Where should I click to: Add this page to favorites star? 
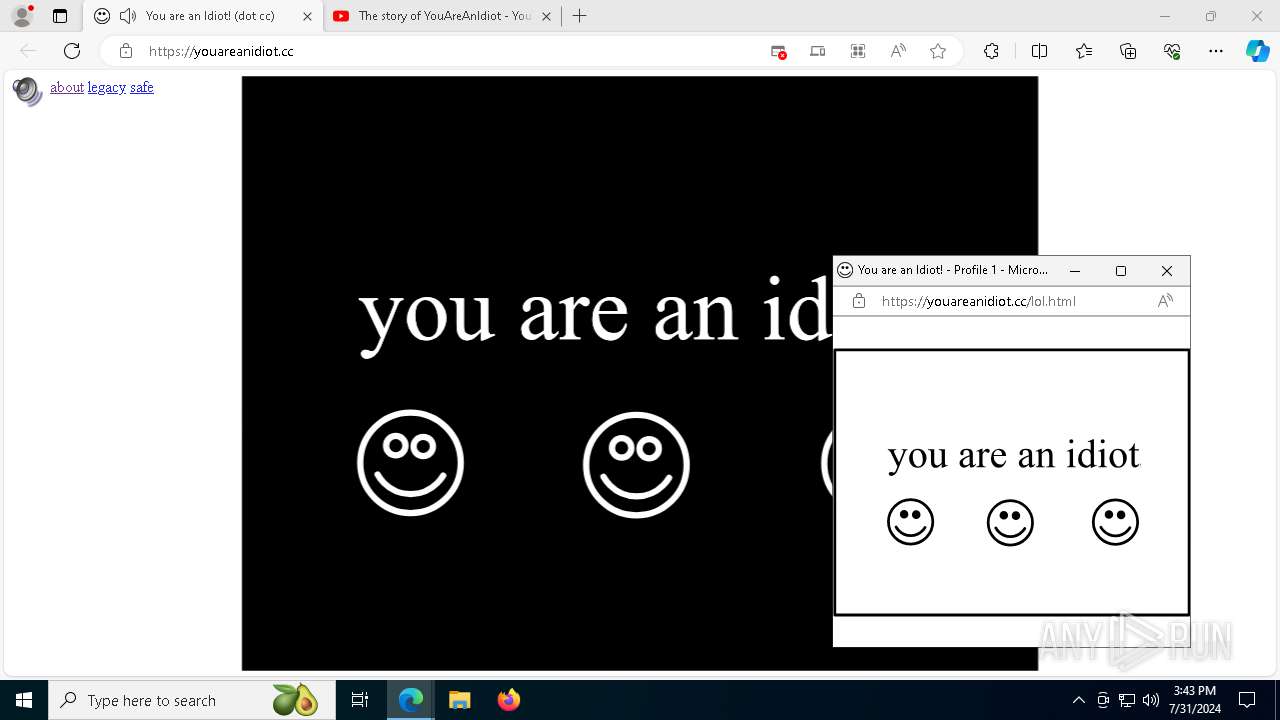tap(938, 51)
